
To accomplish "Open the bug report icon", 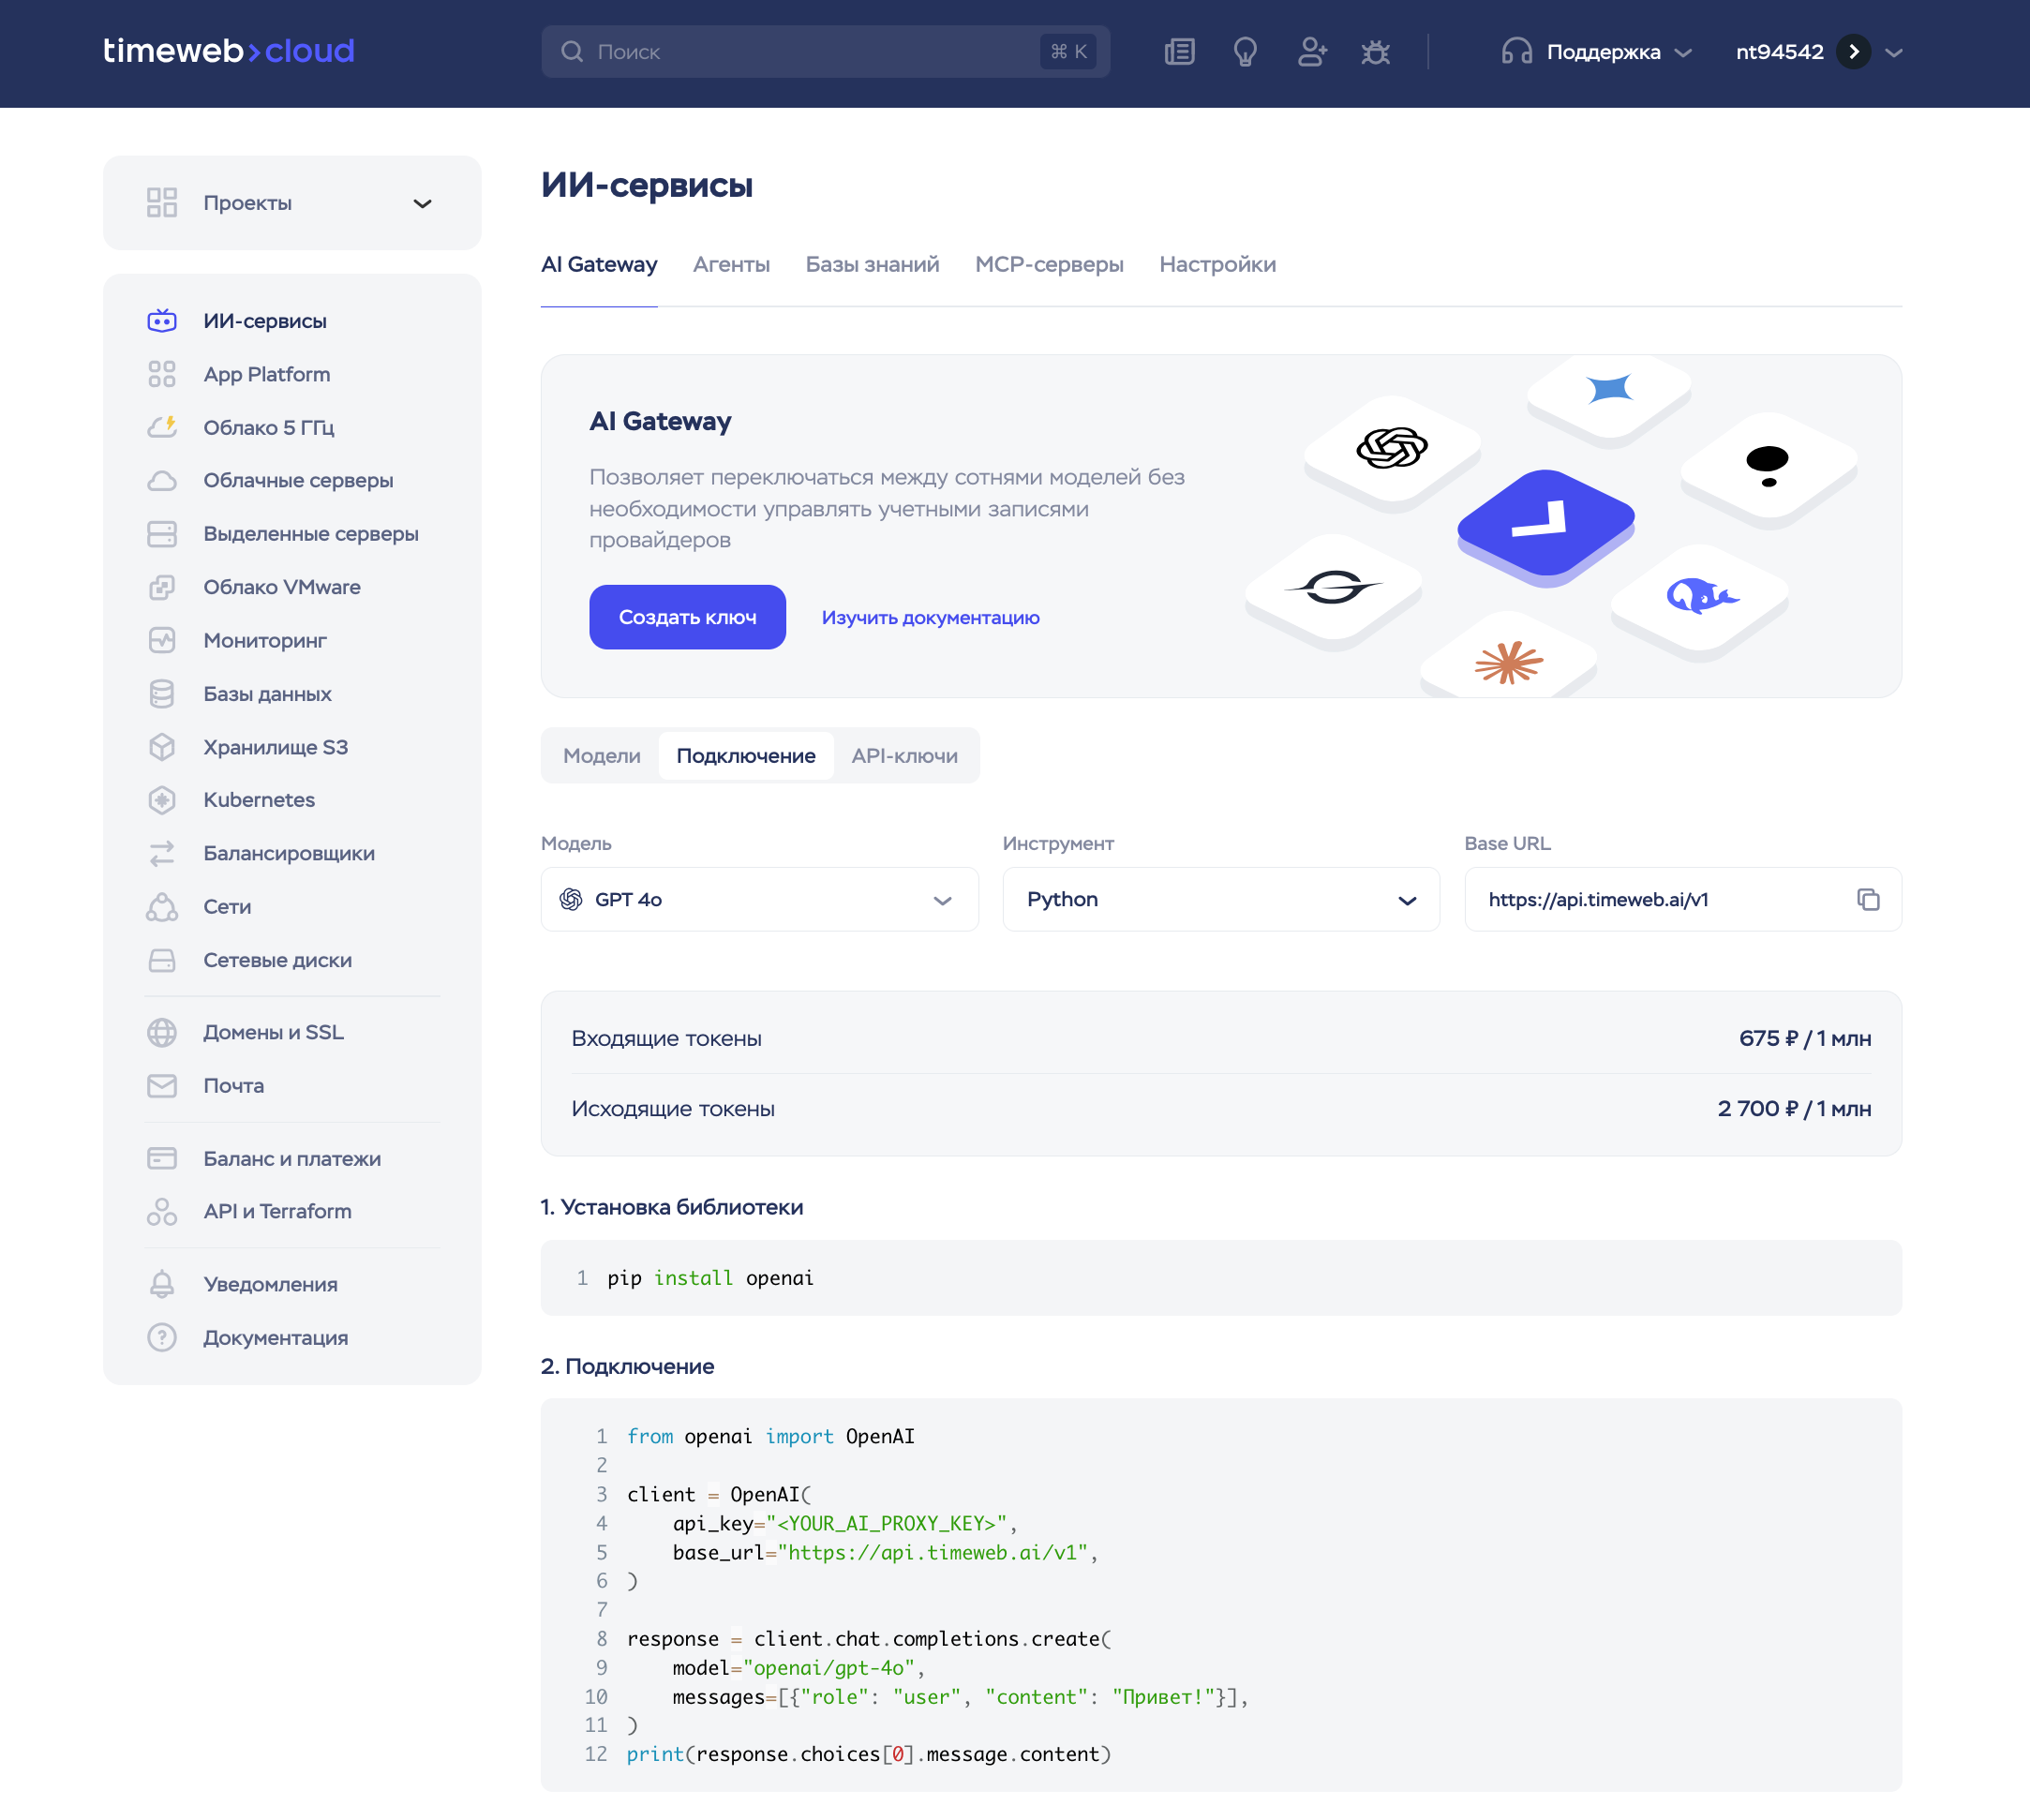I will (1376, 52).
